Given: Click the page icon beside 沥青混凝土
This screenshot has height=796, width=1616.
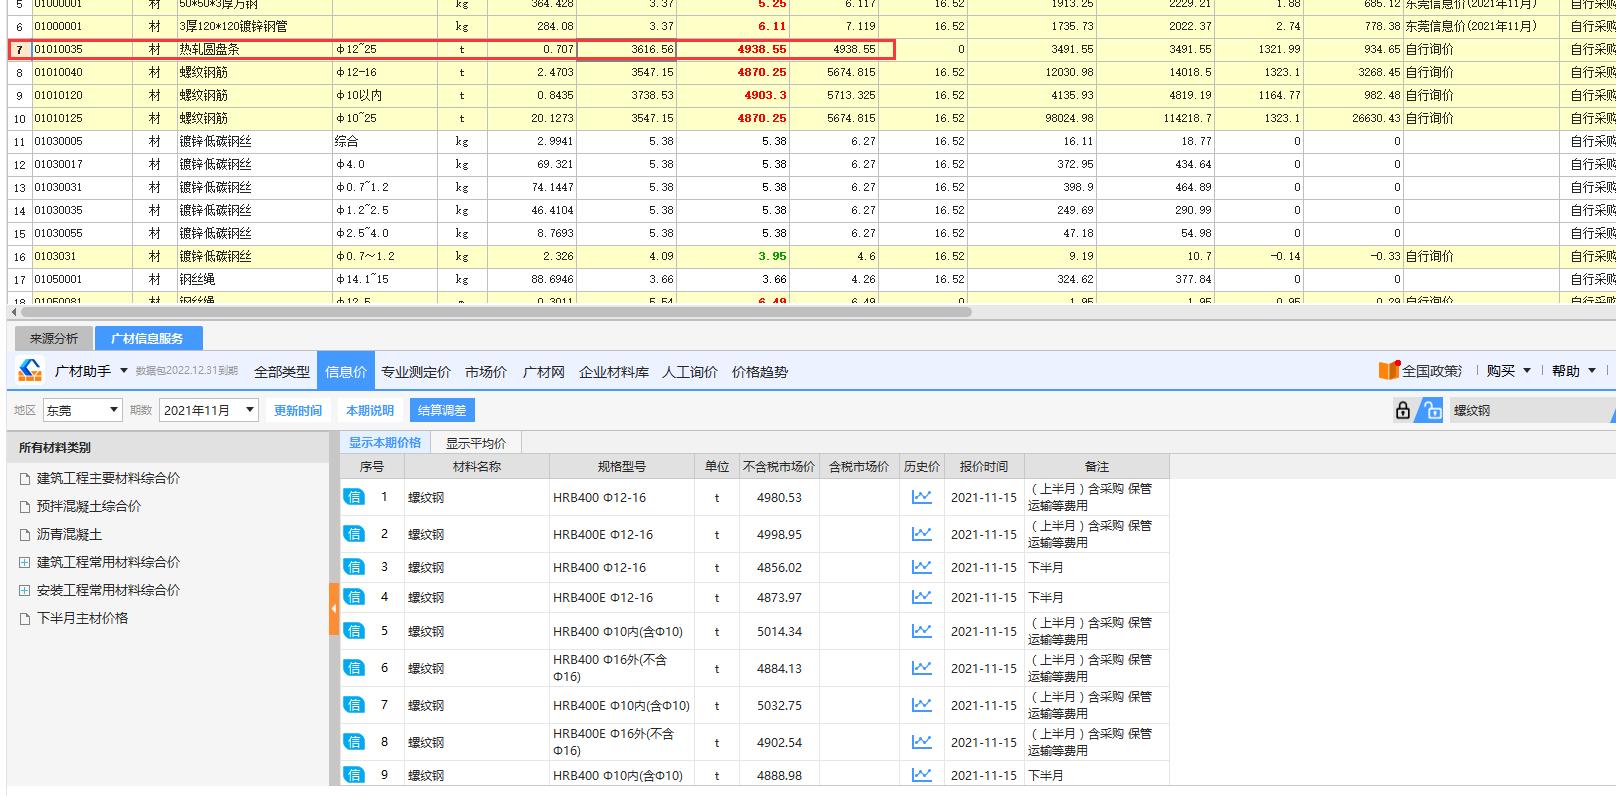Looking at the screenshot, I should (x=25, y=535).
